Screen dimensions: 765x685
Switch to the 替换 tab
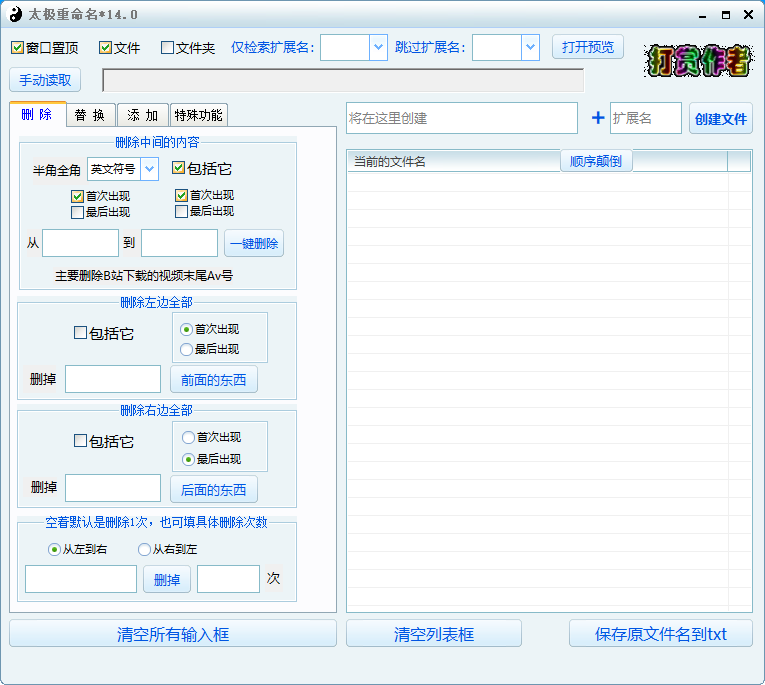[91, 115]
